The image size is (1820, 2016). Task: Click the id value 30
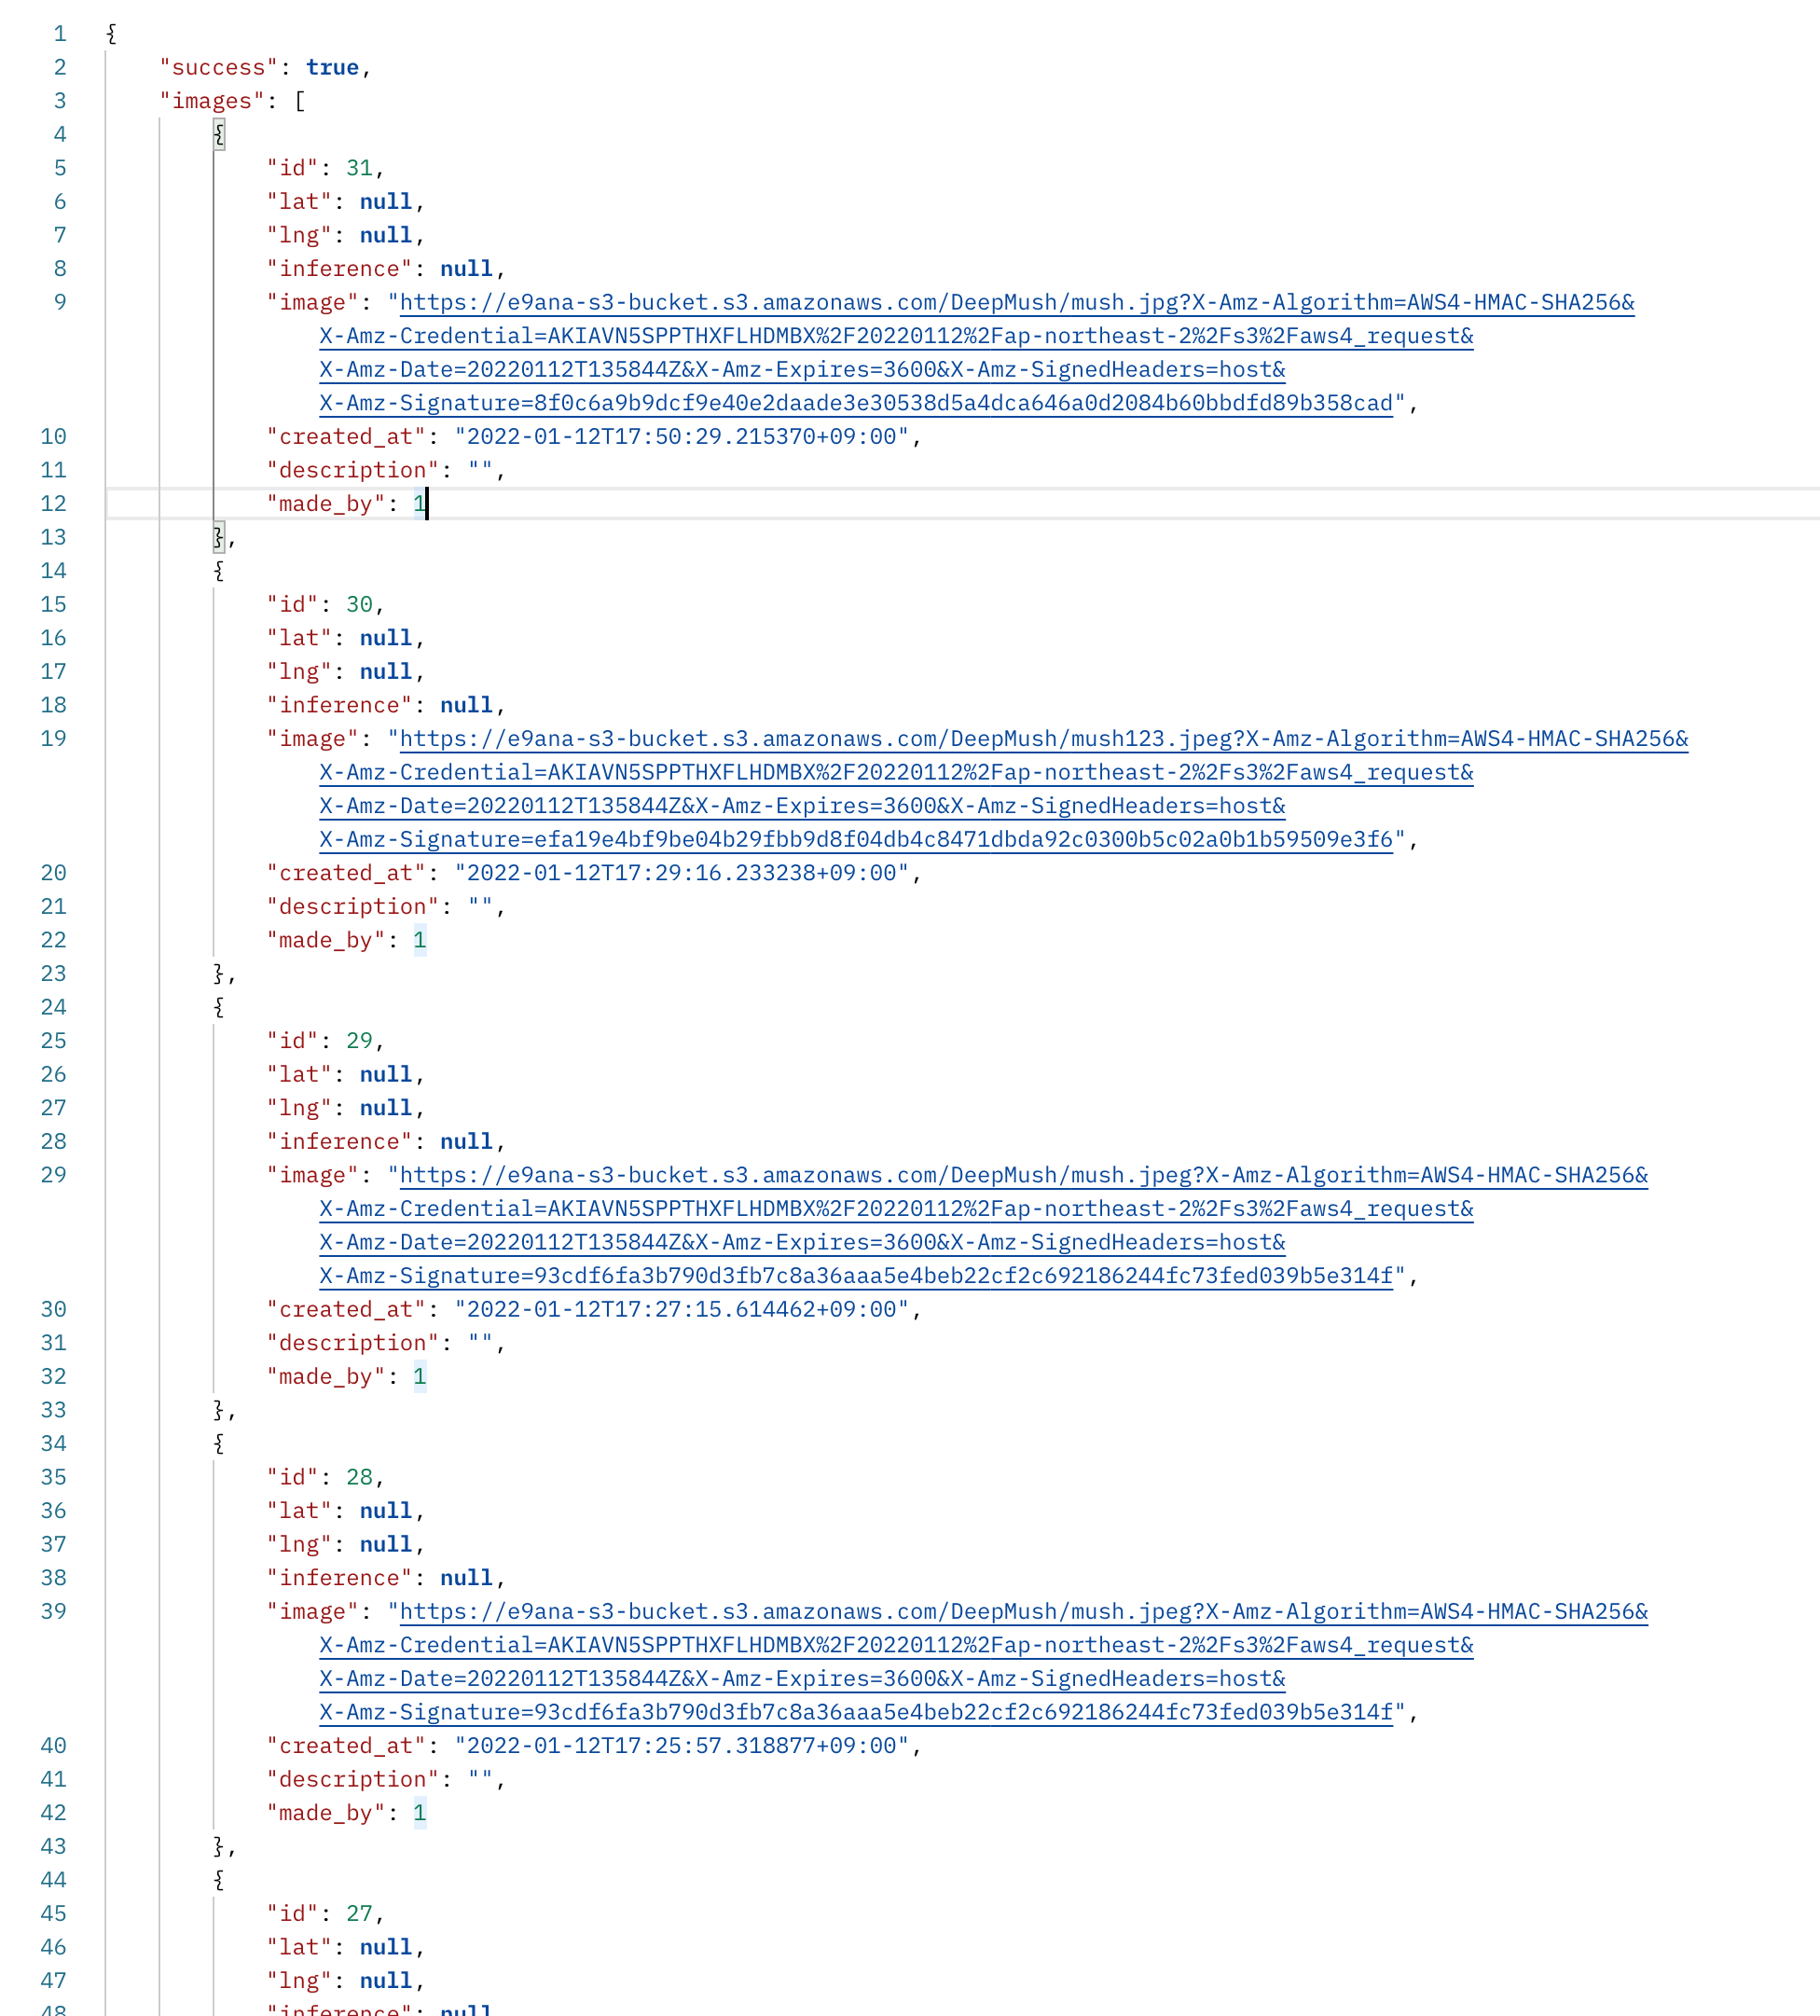coord(359,604)
